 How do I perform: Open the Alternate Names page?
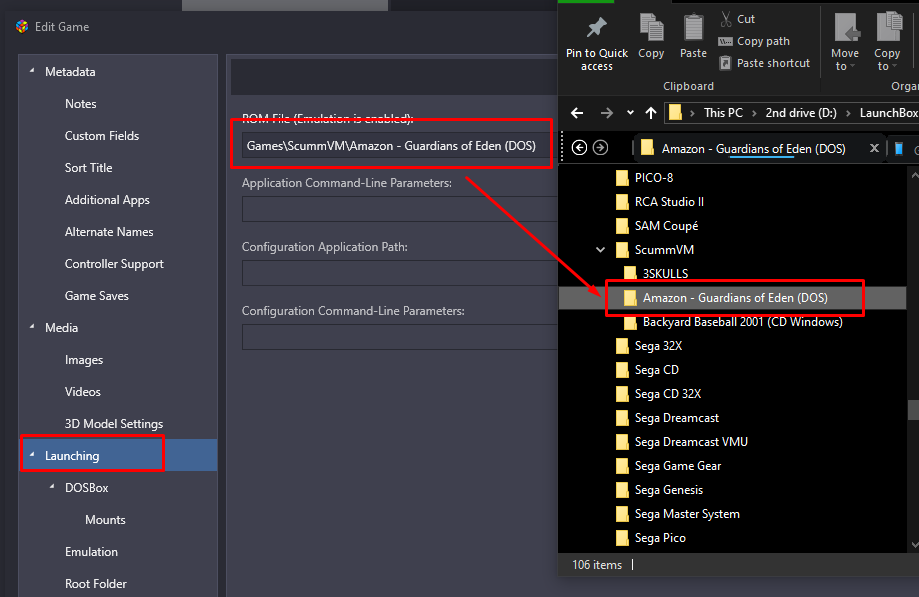109,232
